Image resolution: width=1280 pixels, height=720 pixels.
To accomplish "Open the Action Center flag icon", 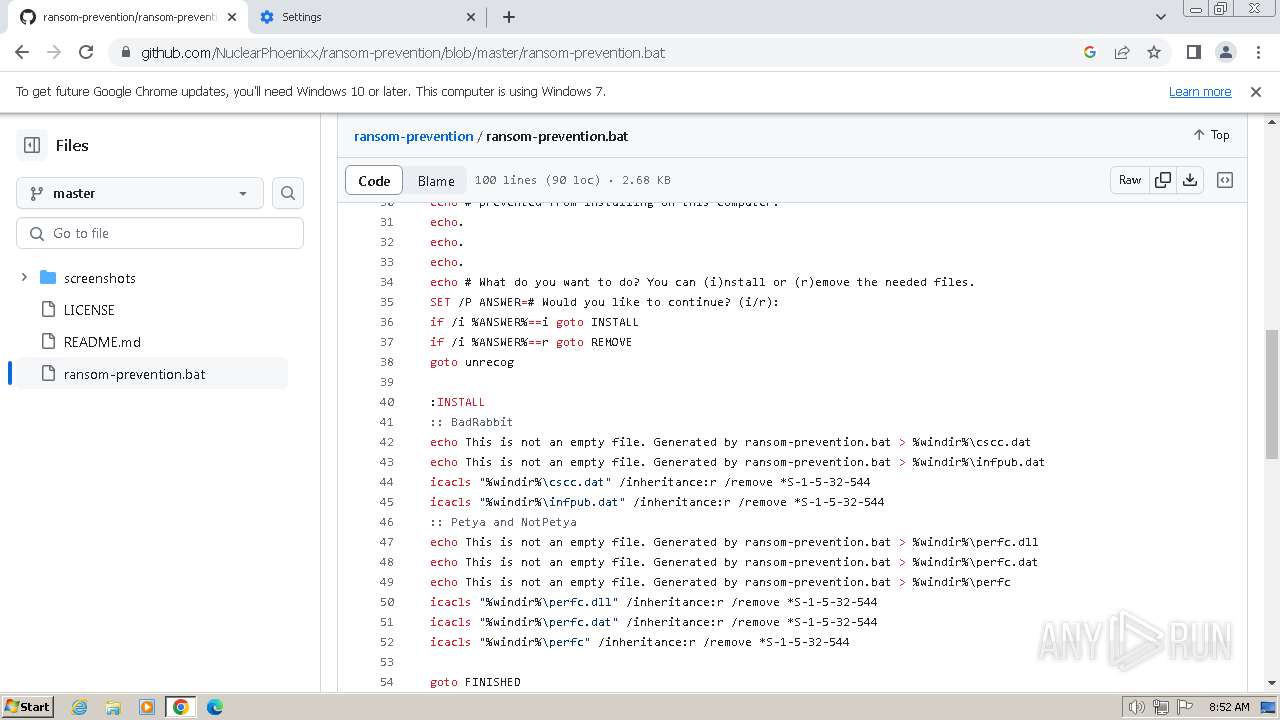I will [x=1184, y=707].
